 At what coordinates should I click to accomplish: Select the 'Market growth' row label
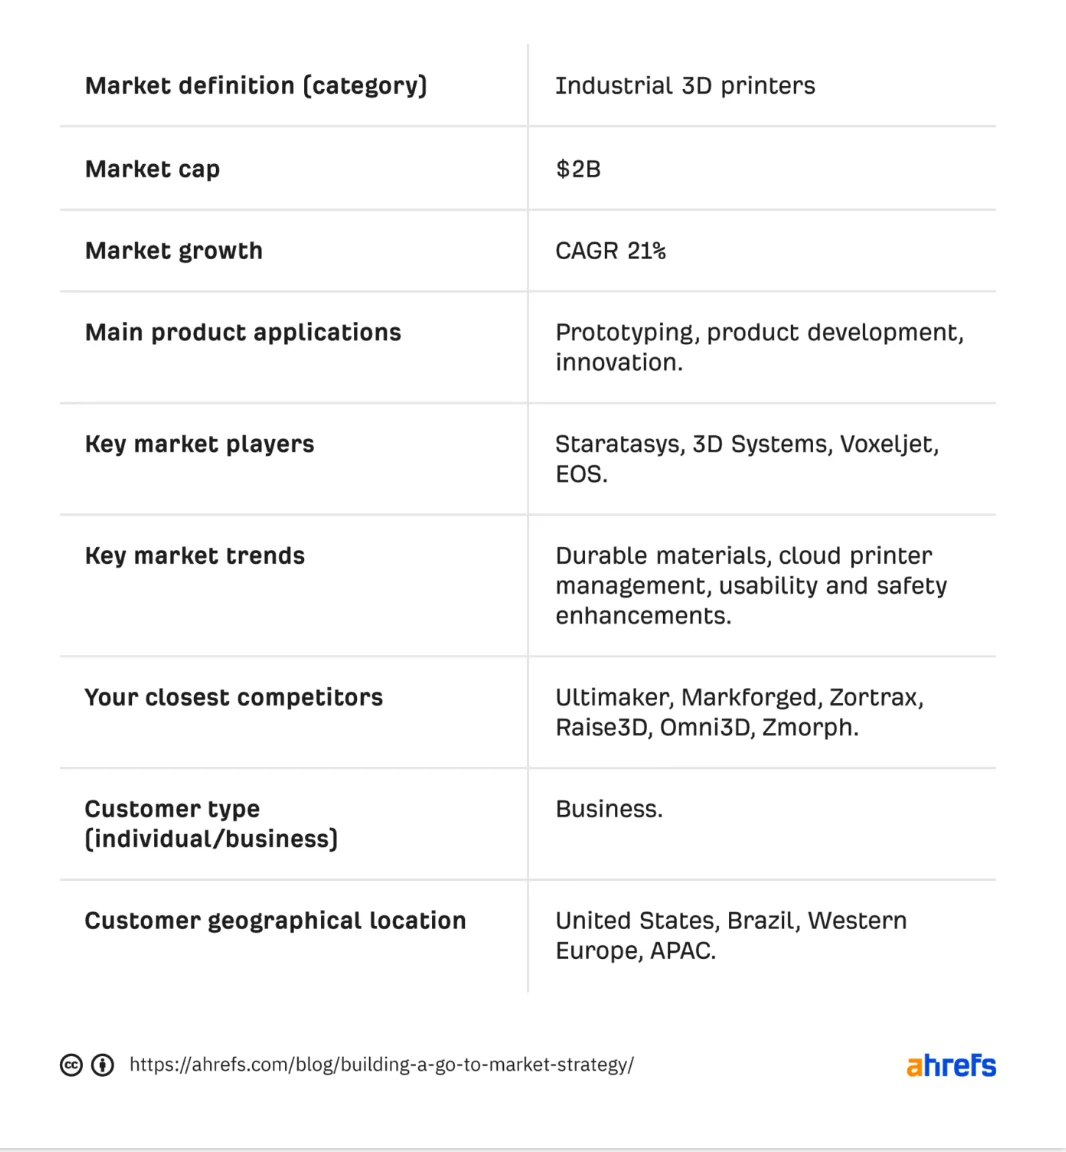[173, 251]
